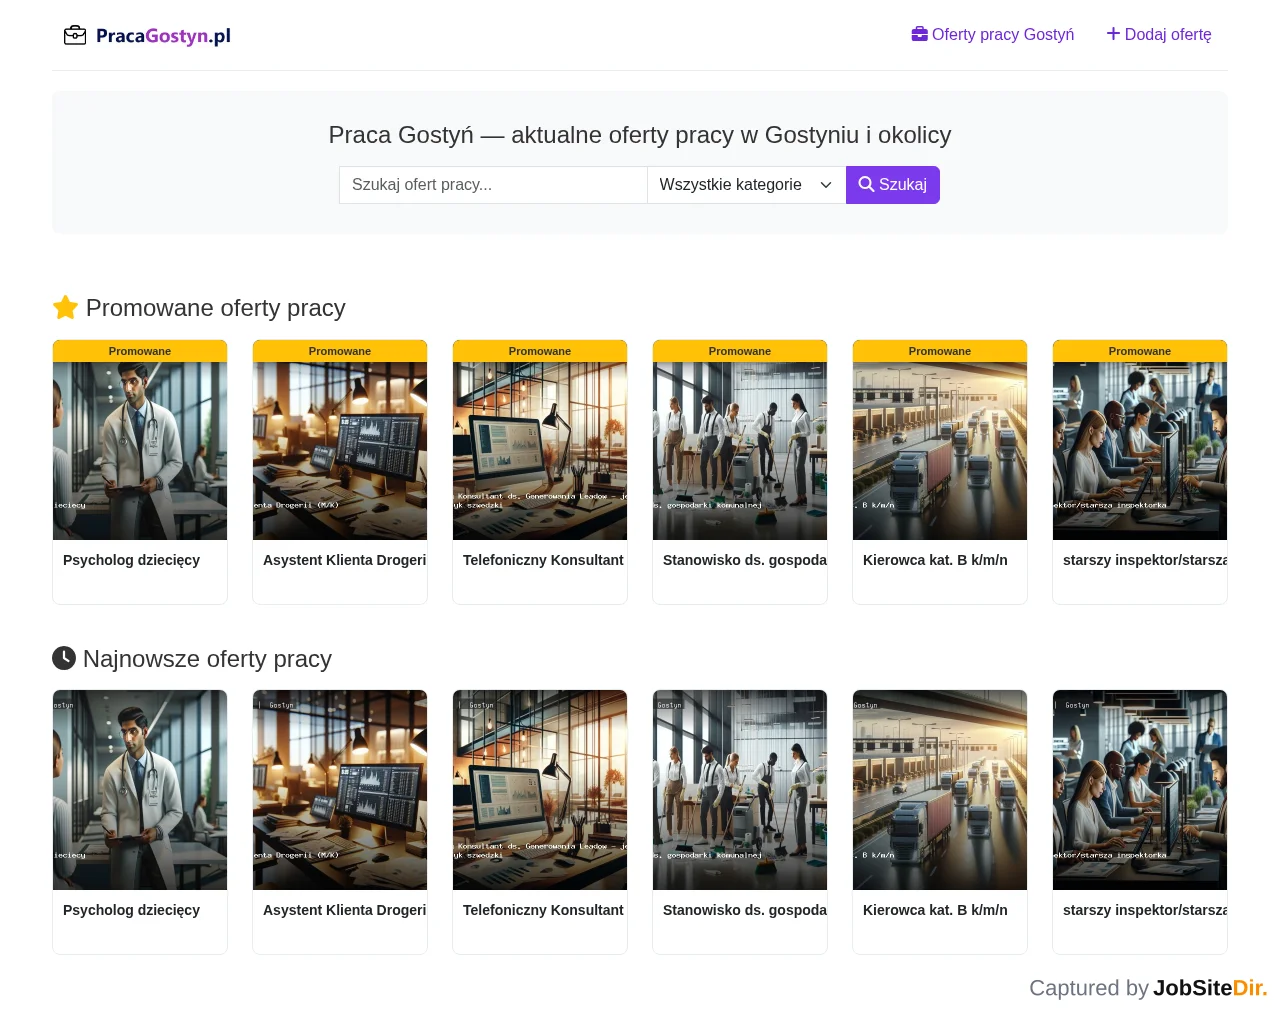Open newest Telefoniczny Konsultant thumbnail

point(540,790)
